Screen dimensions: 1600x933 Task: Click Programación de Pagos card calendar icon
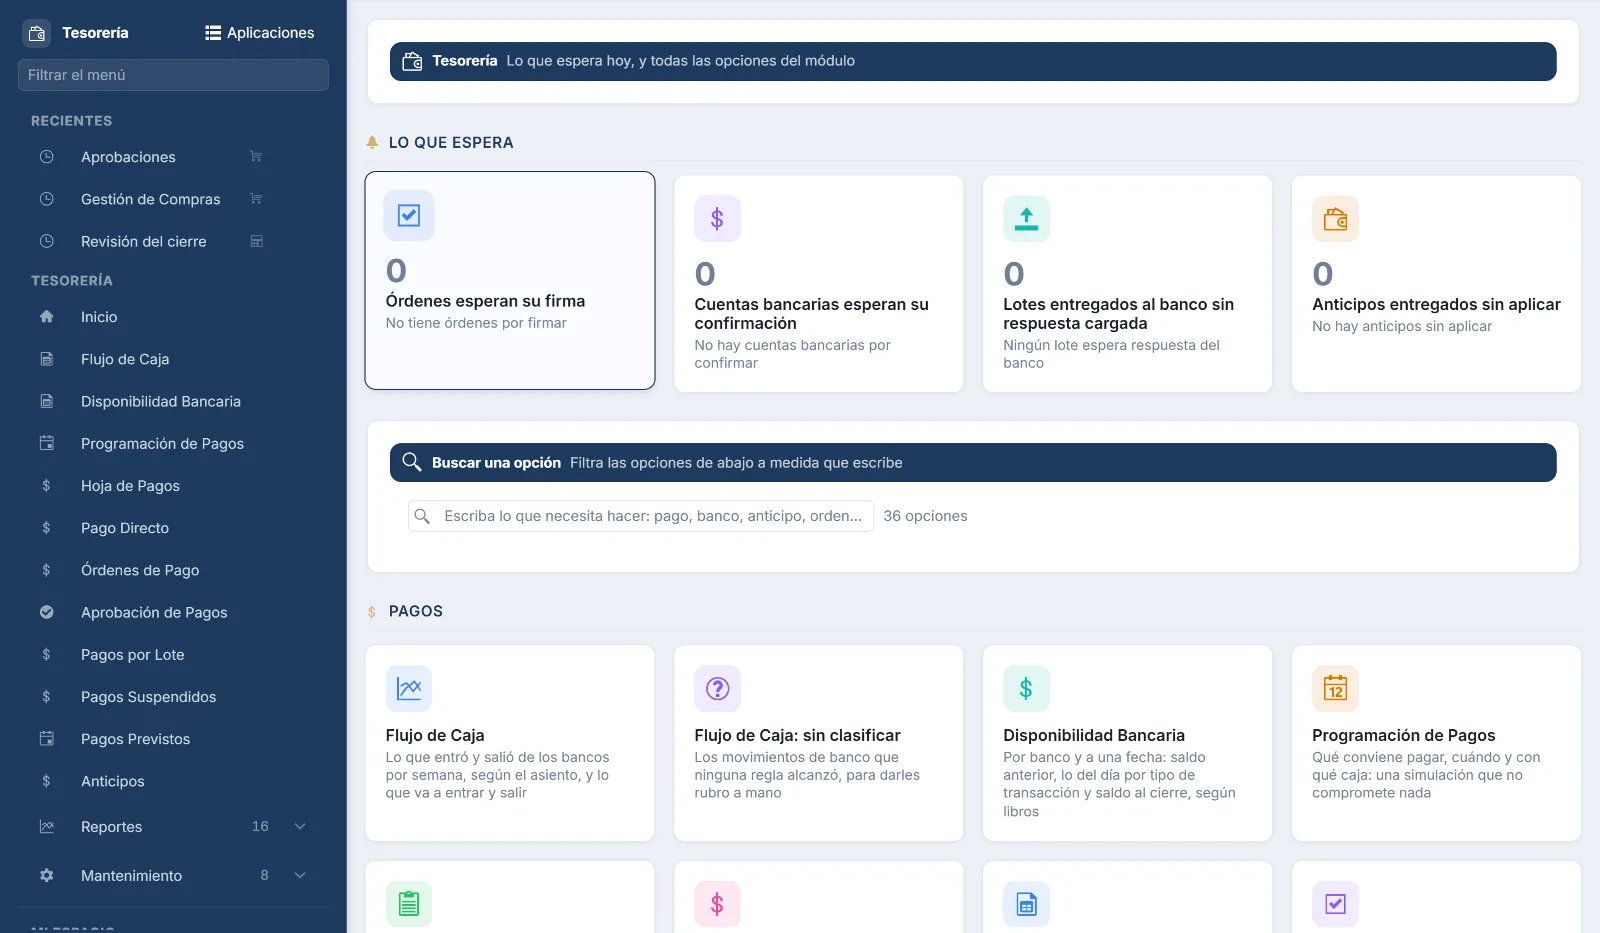coord(1335,689)
